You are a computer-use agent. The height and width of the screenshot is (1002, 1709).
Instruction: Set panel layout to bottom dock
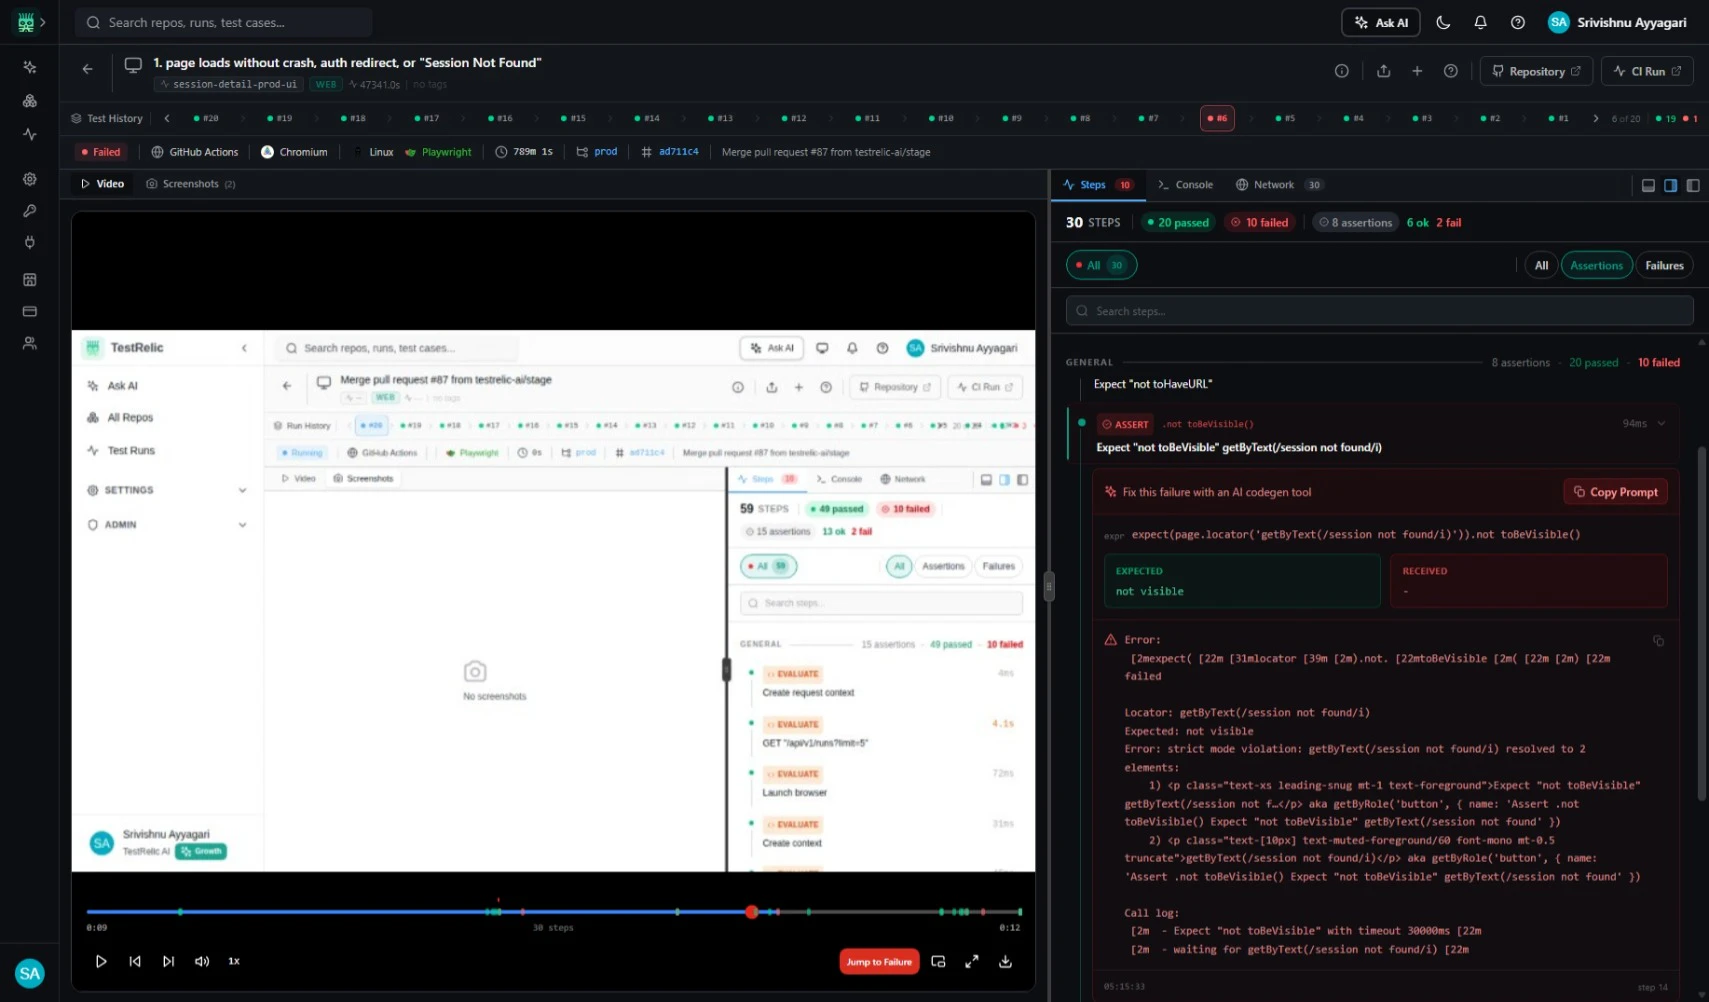point(1648,185)
